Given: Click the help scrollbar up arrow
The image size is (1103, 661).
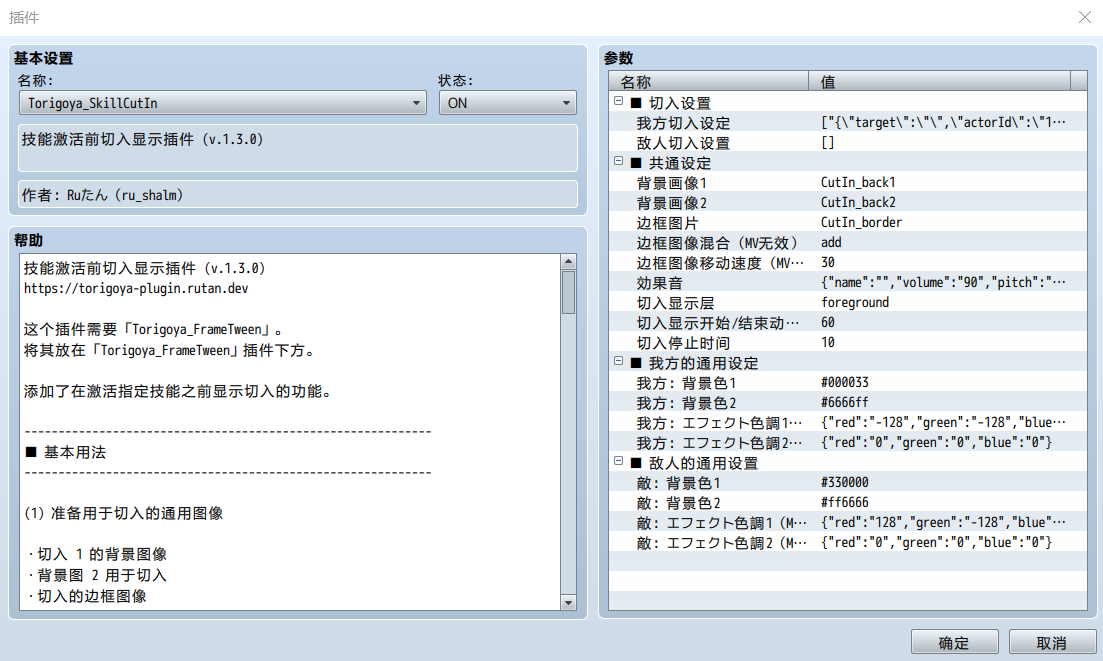Looking at the screenshot, I should (x=568, y=262).
